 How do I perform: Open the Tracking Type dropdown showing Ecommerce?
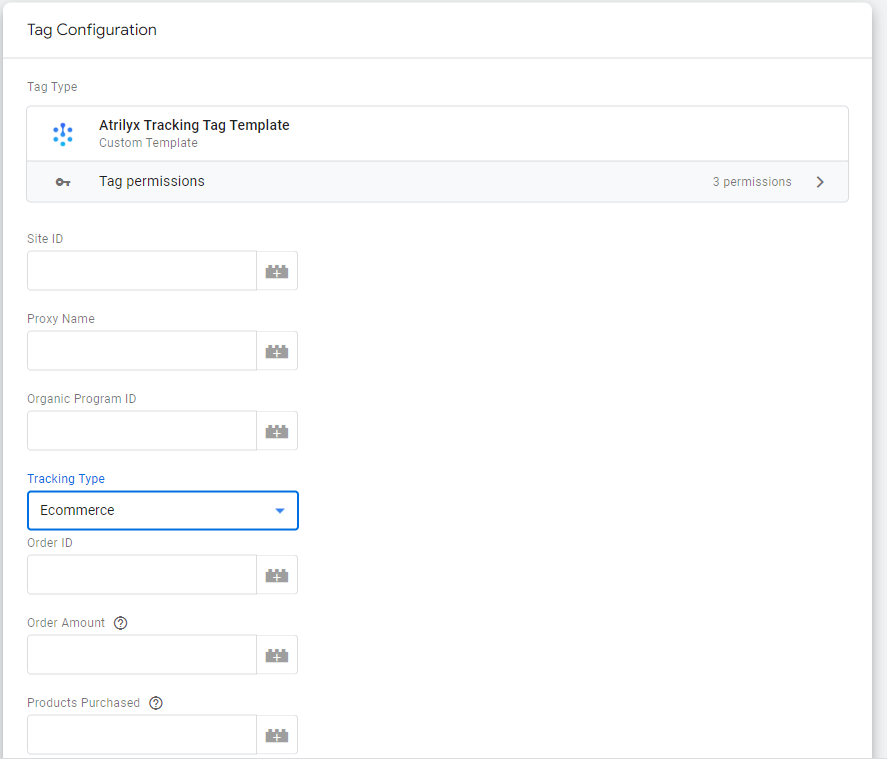[x=163, y=511]
